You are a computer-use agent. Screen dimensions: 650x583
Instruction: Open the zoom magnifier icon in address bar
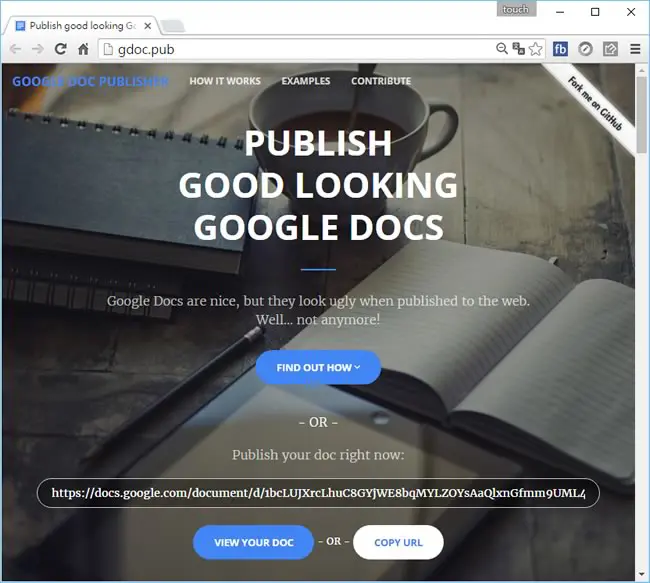click(x=502, y=49)
